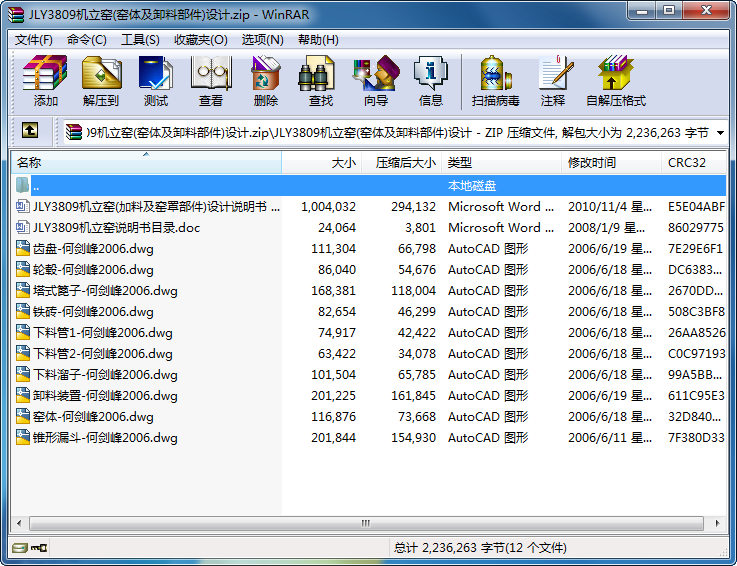This screenshot has height=566, width=737.
Task: Click 本地磁盘 in the parent row
Action: [472, 186]
